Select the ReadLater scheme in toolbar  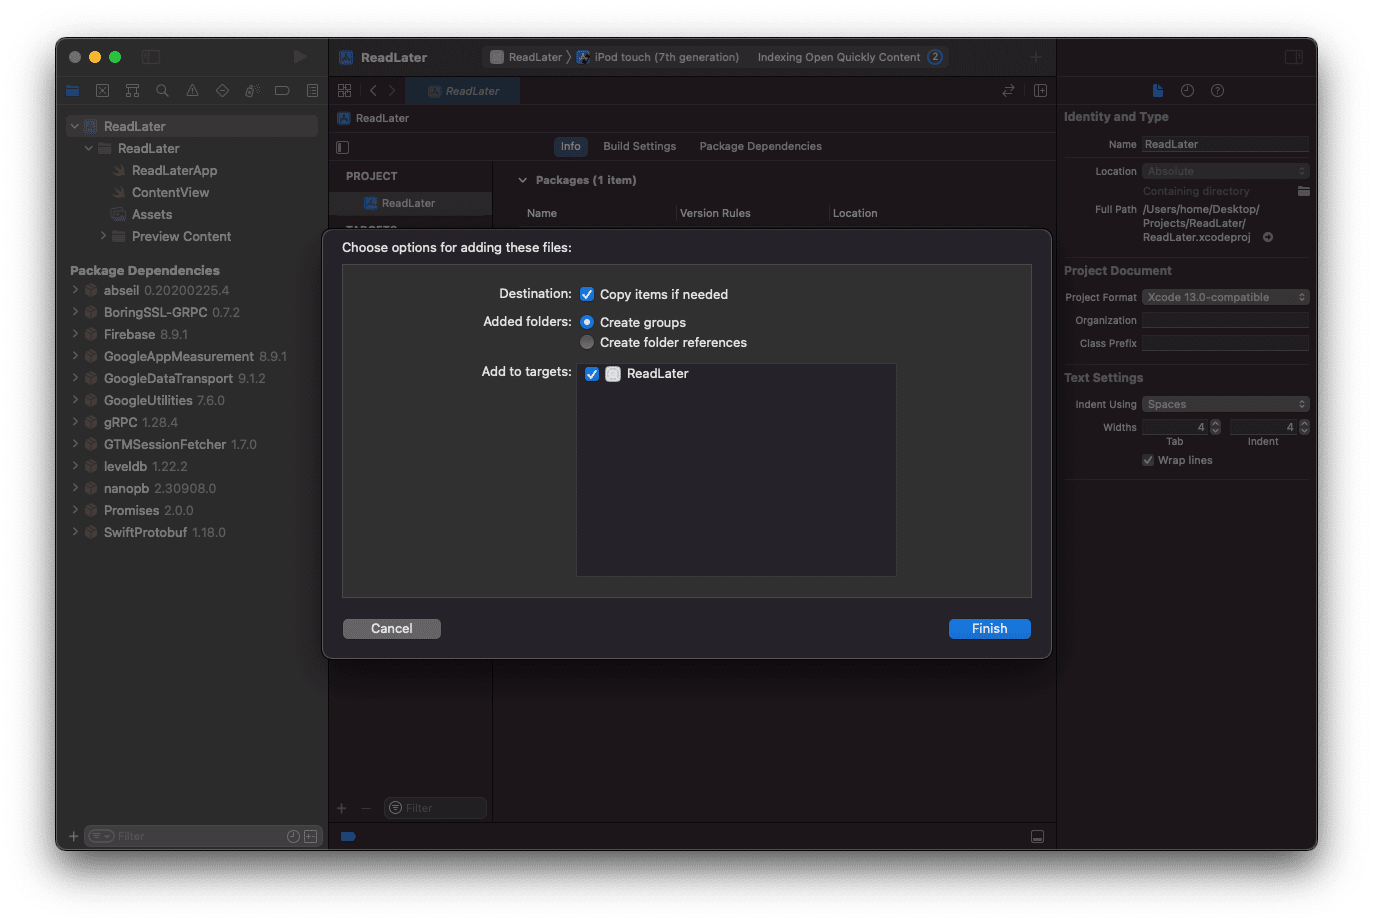[526, 57]
